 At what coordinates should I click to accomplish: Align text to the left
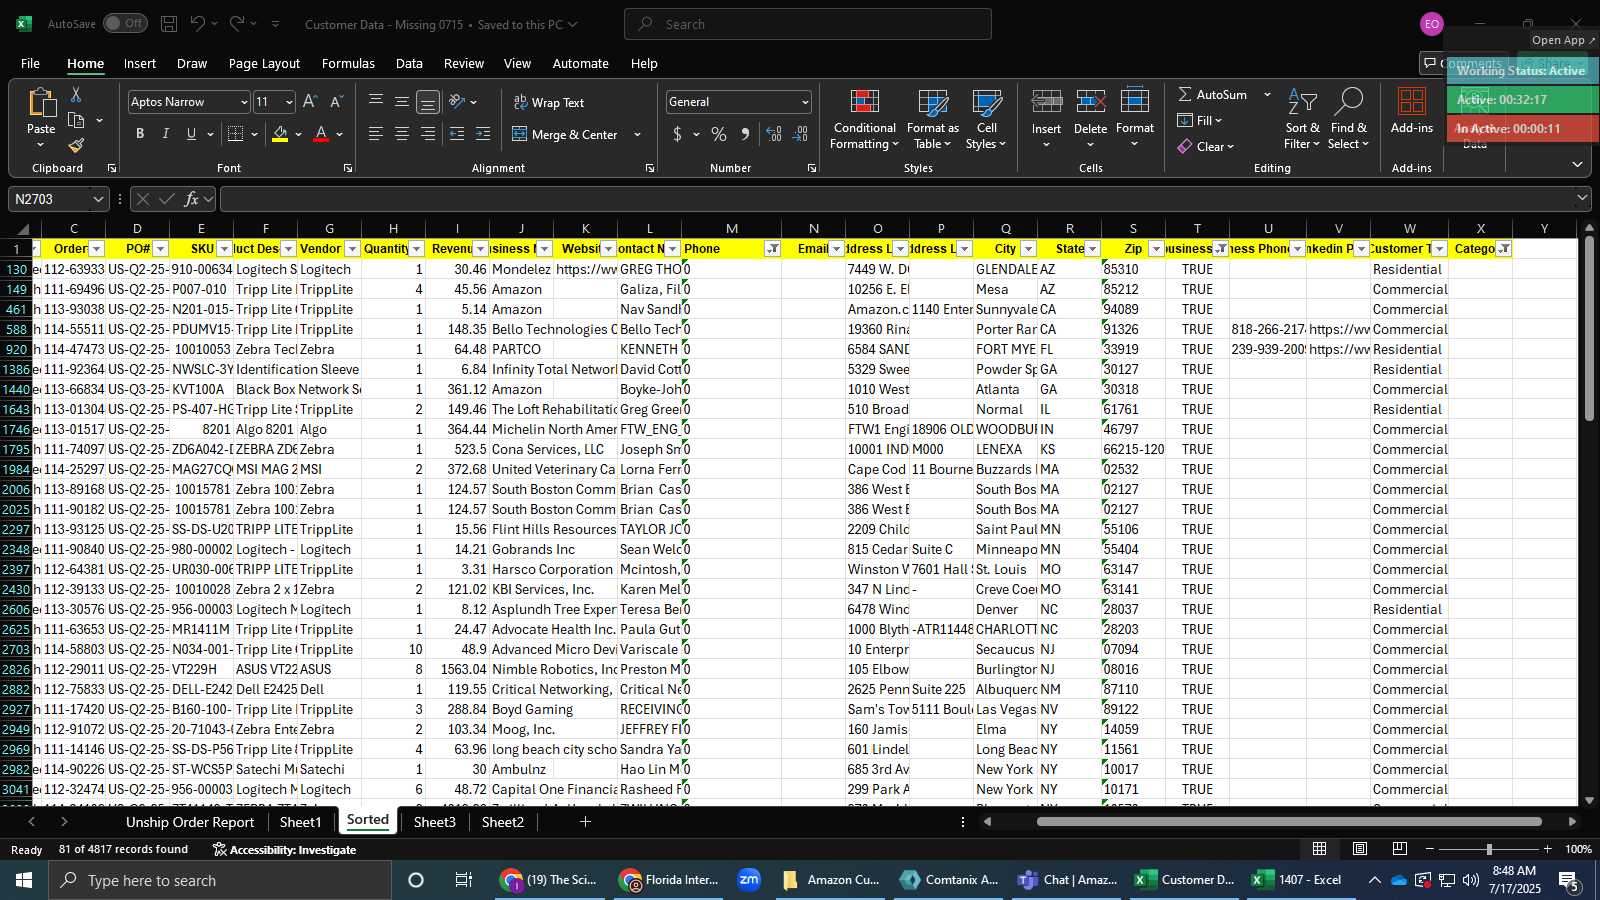tap(376, 134)
